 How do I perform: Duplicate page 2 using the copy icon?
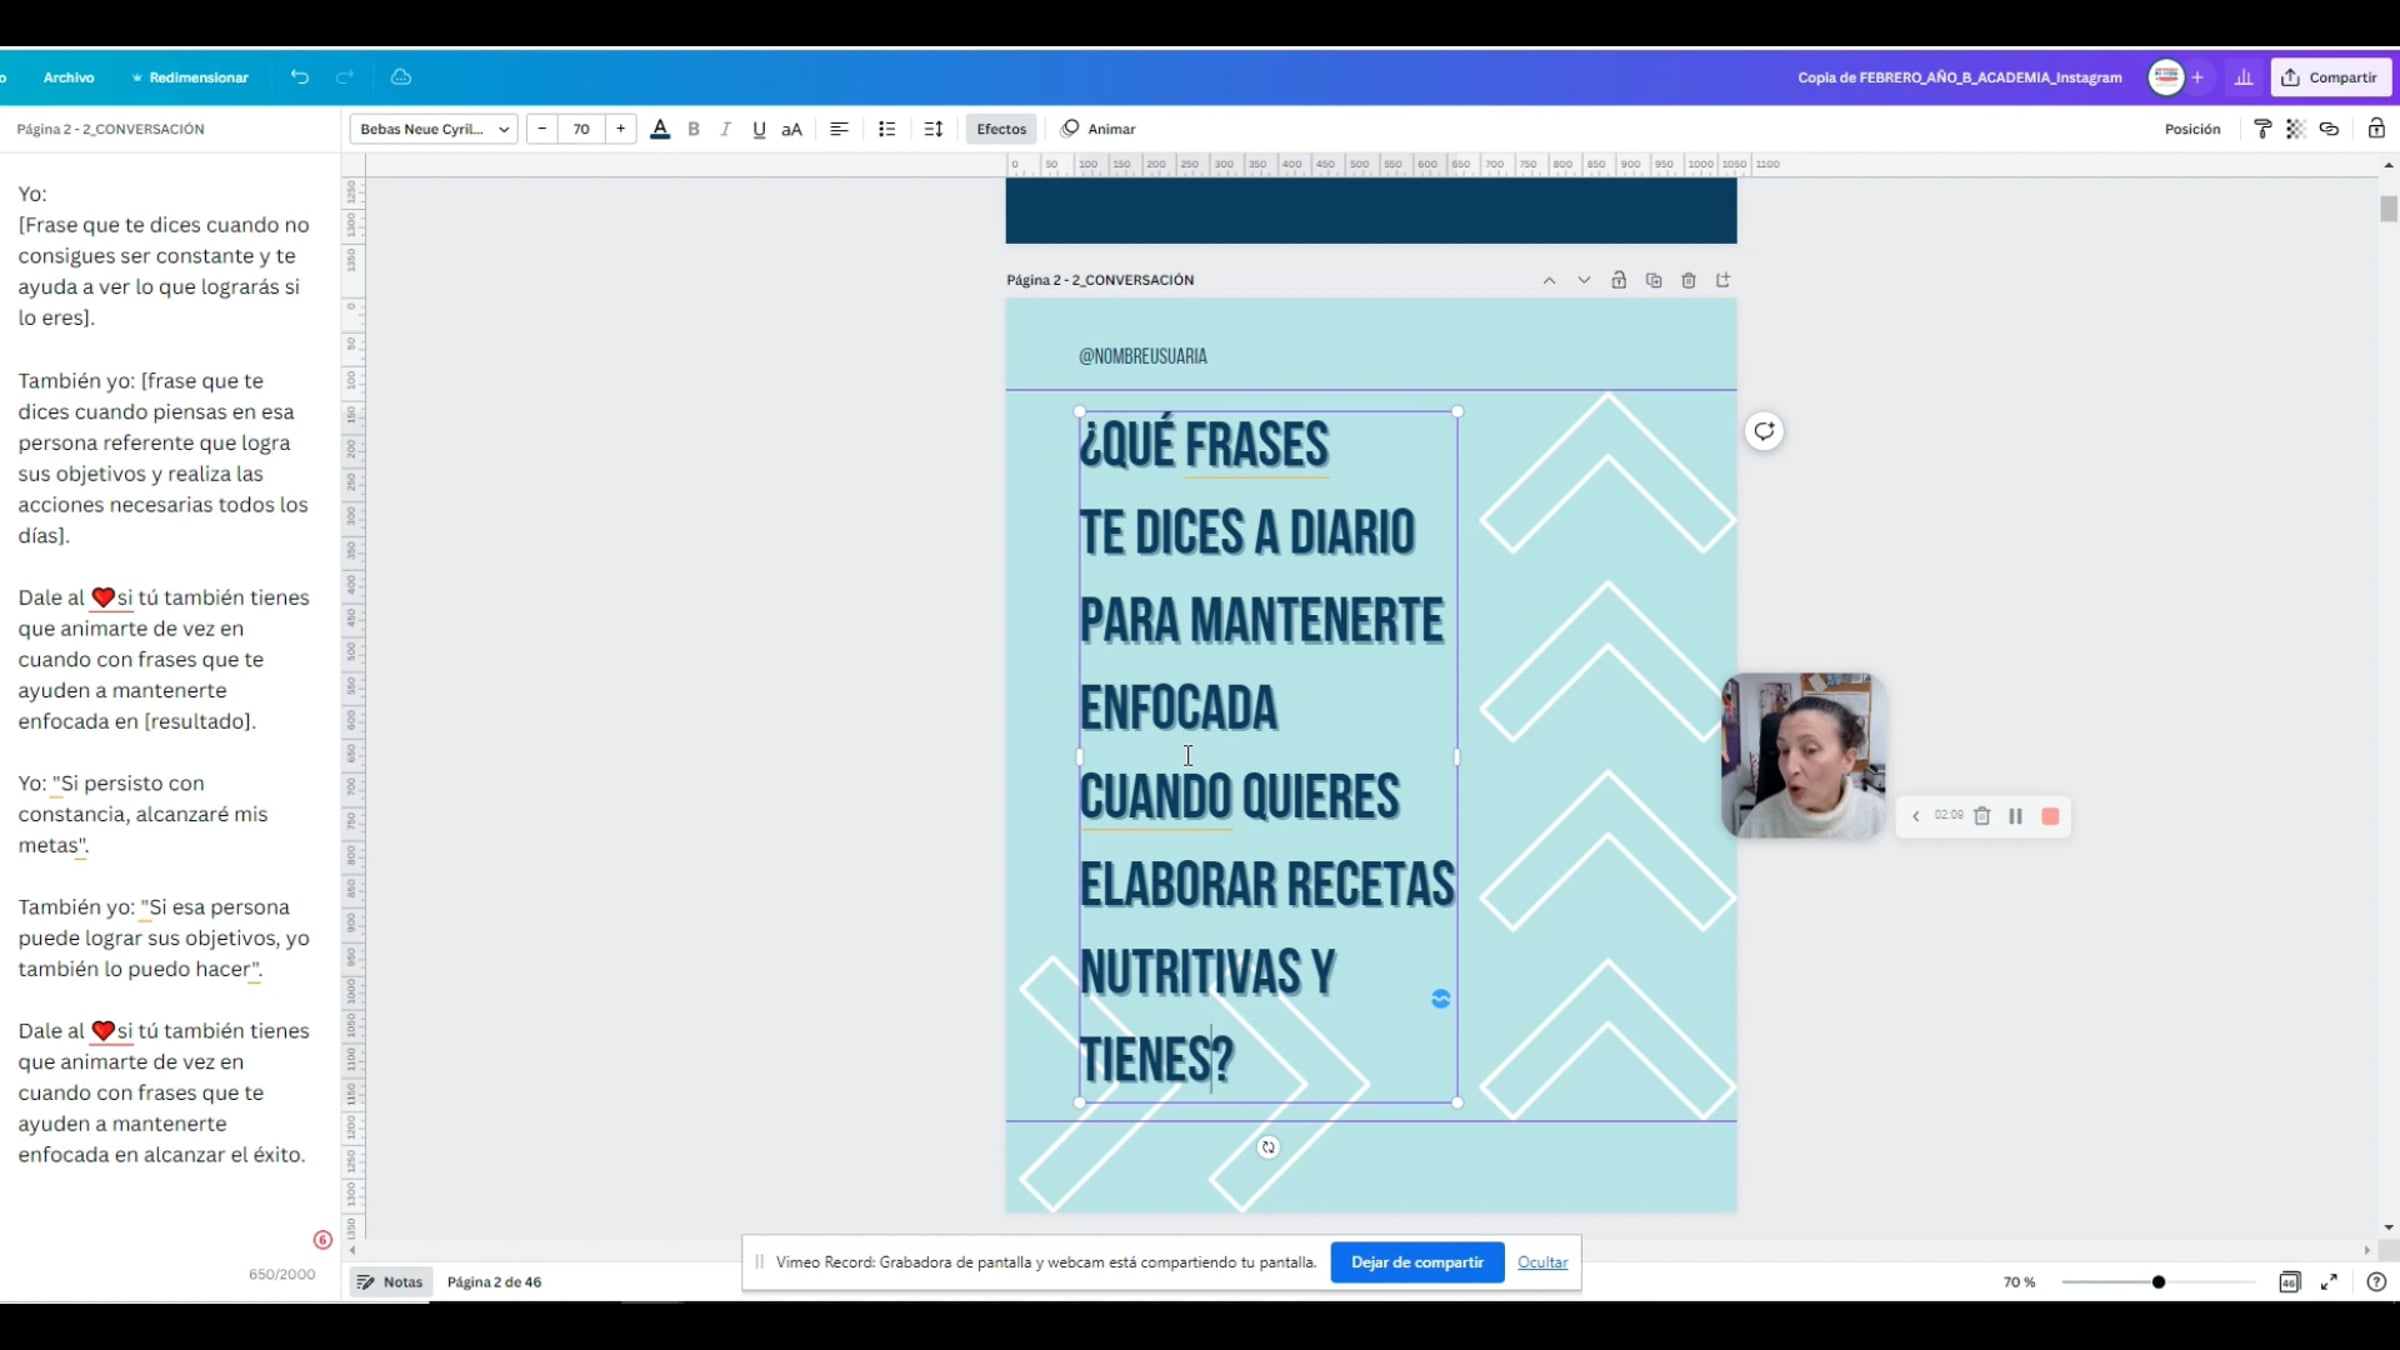coord(1653,280)
